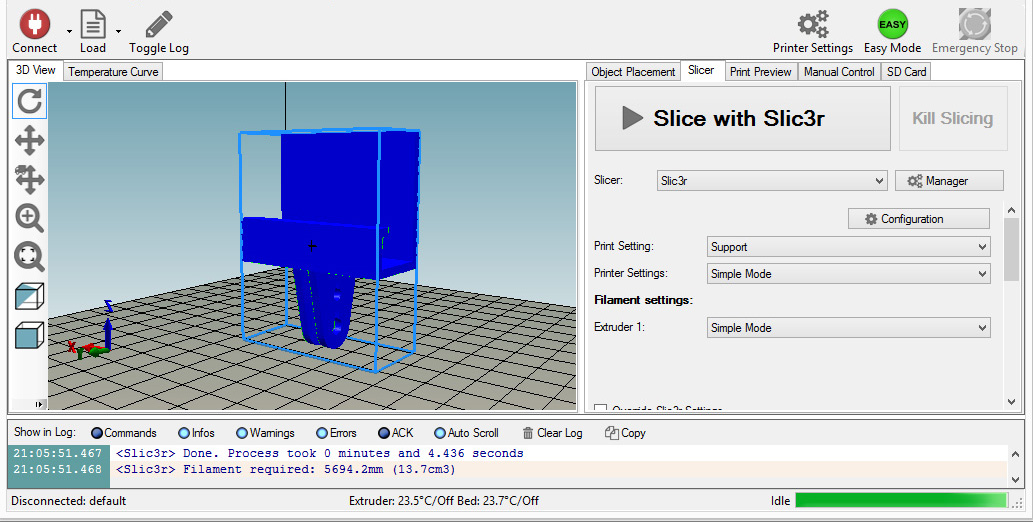The width and height of the screenshot is (1033, 522).
Task: Toggle Commands in the log filter
Action: (124, 433)
